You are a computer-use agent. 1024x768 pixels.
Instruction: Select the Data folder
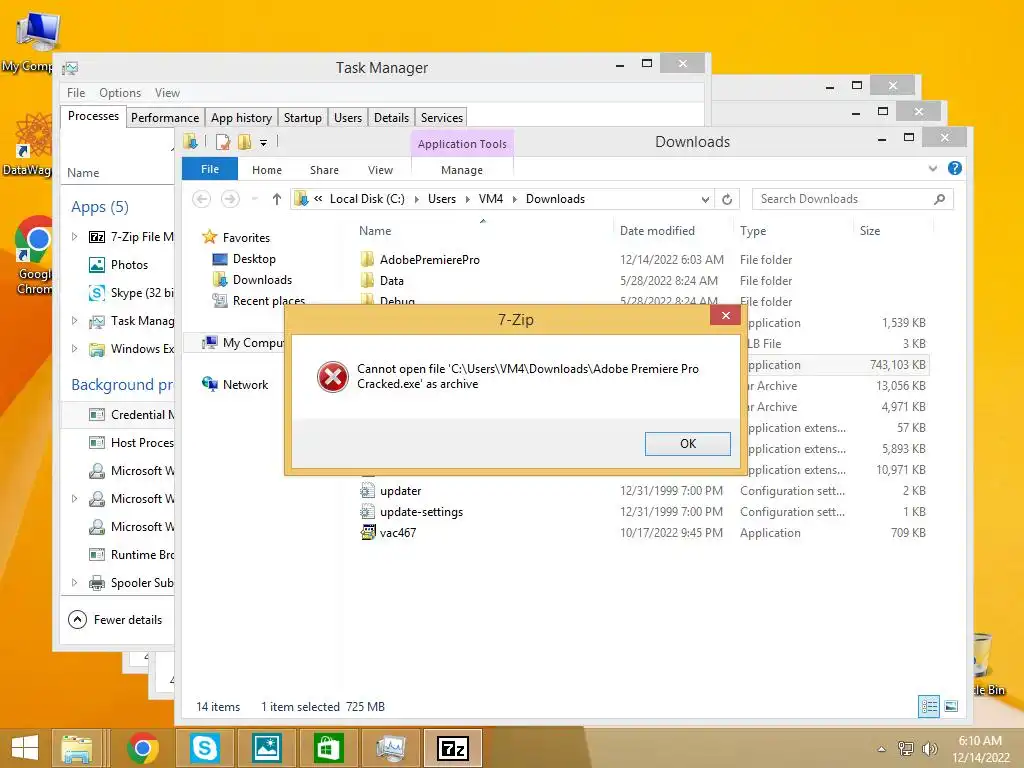click(x=391, y=281)
